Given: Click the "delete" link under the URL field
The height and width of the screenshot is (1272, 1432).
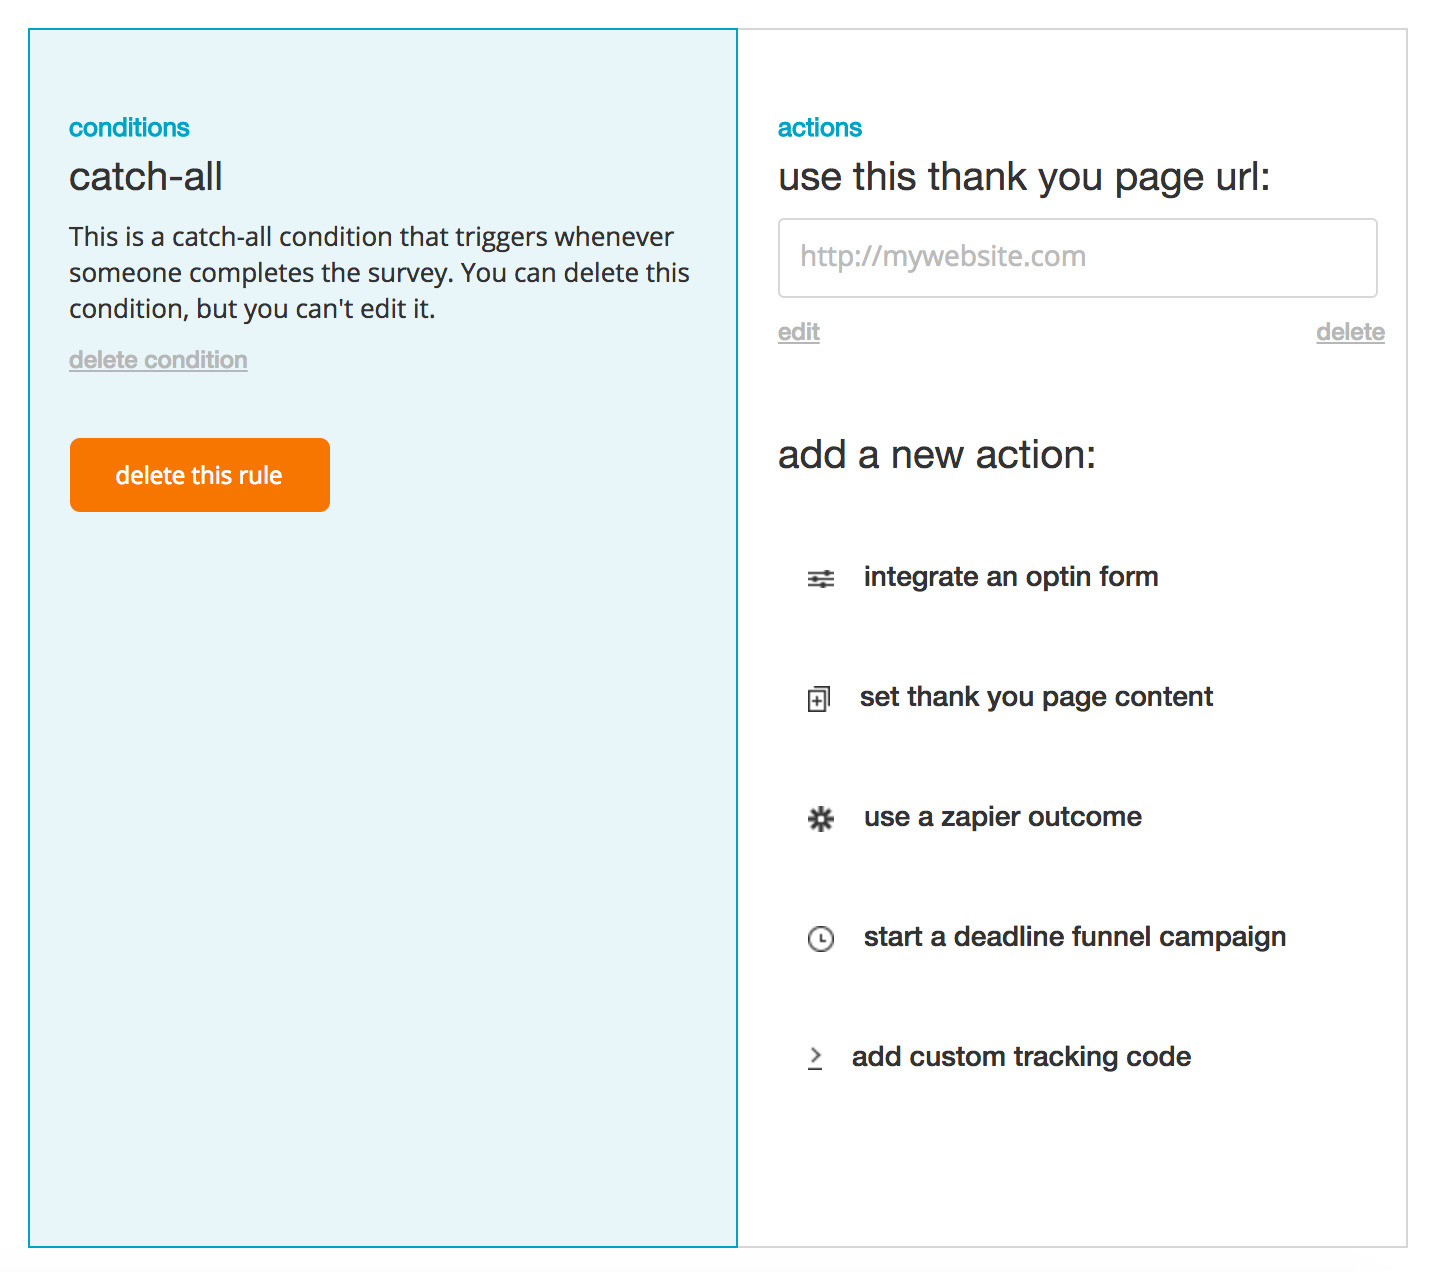Looking at the screenshot, I should pyautogui.click(x=1350, y=332).
